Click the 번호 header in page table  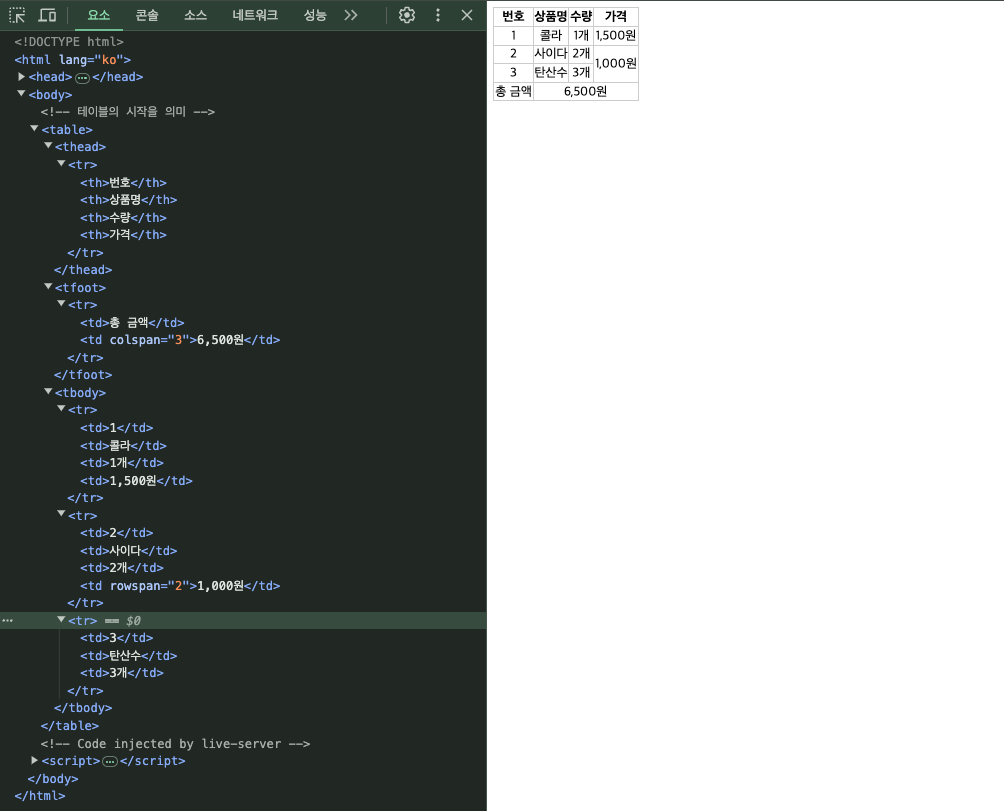513,17
